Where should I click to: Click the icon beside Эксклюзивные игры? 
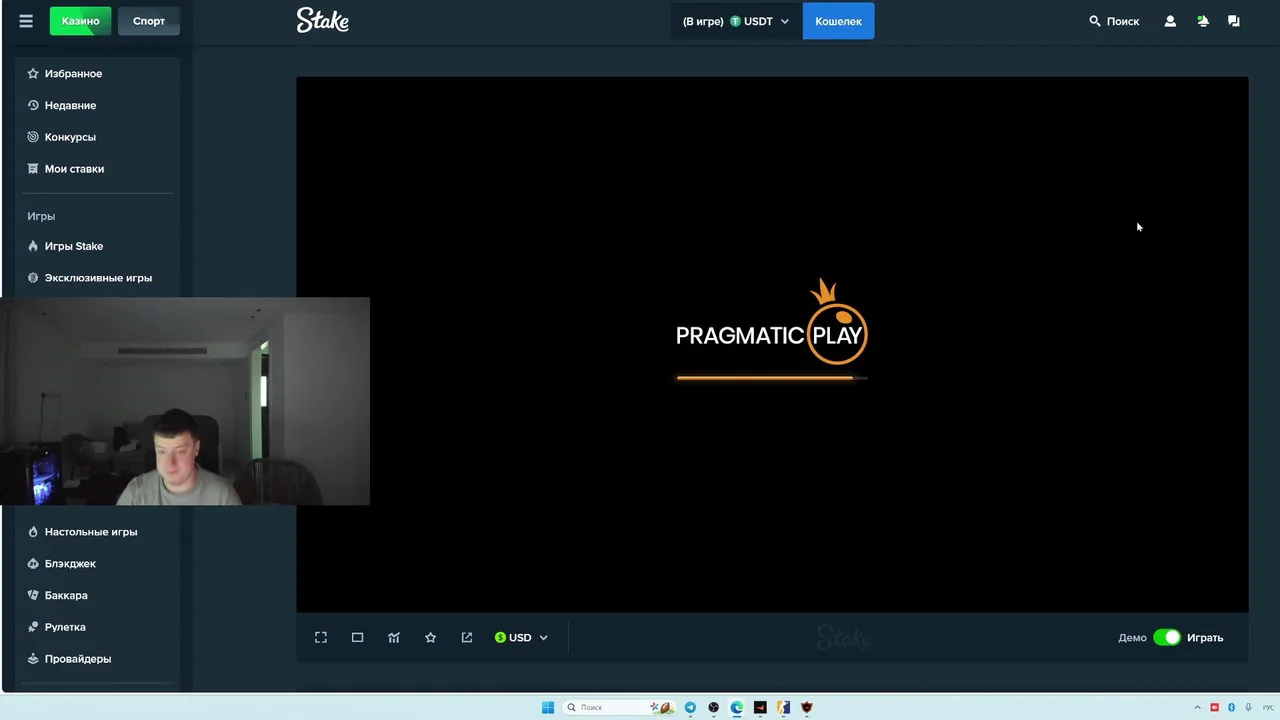[x=33, y=278]
